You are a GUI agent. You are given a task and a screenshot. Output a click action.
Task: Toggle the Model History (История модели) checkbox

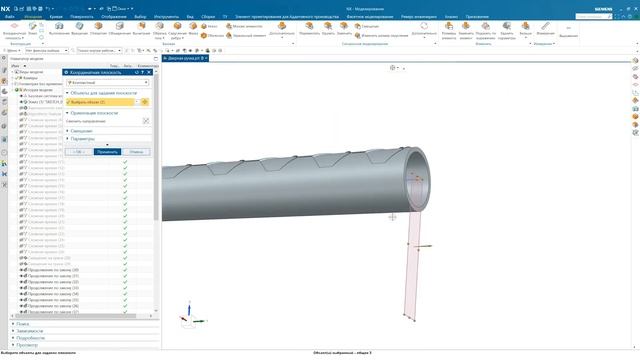click(x=17, y=90)
